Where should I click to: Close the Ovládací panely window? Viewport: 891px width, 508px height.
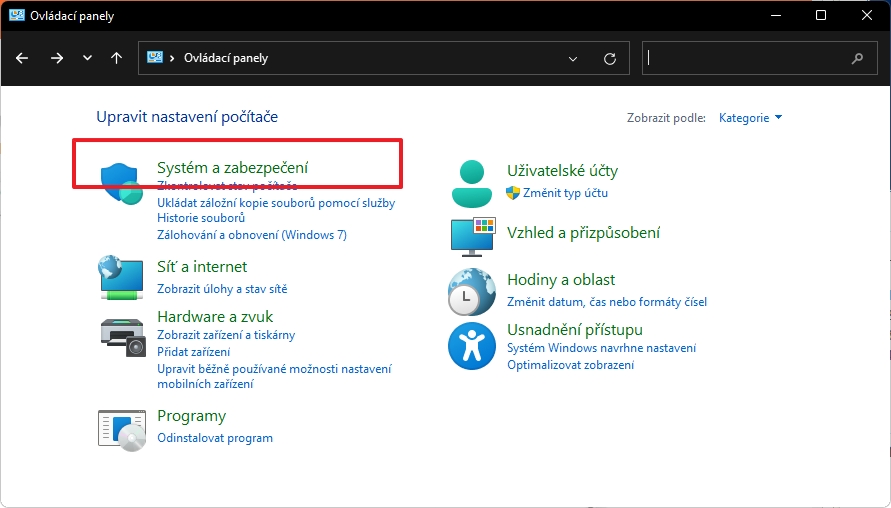[867, 15]
